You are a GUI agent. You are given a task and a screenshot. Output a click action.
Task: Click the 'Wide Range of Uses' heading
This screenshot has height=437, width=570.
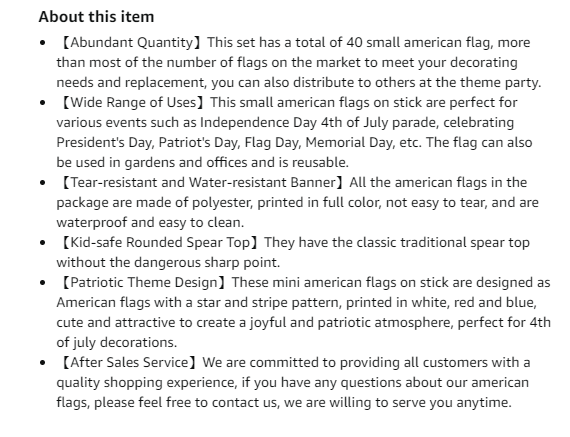pyautogui.click(x=133, y=103)
